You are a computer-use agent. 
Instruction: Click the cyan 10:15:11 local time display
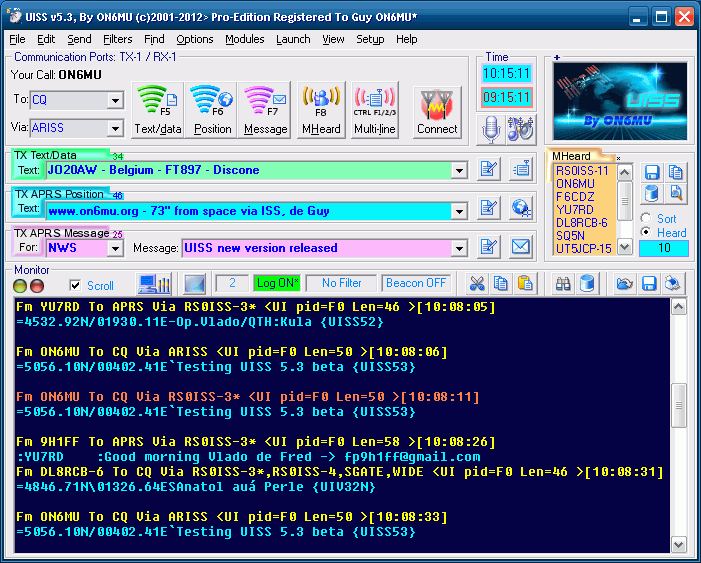[x=506, y=73]
